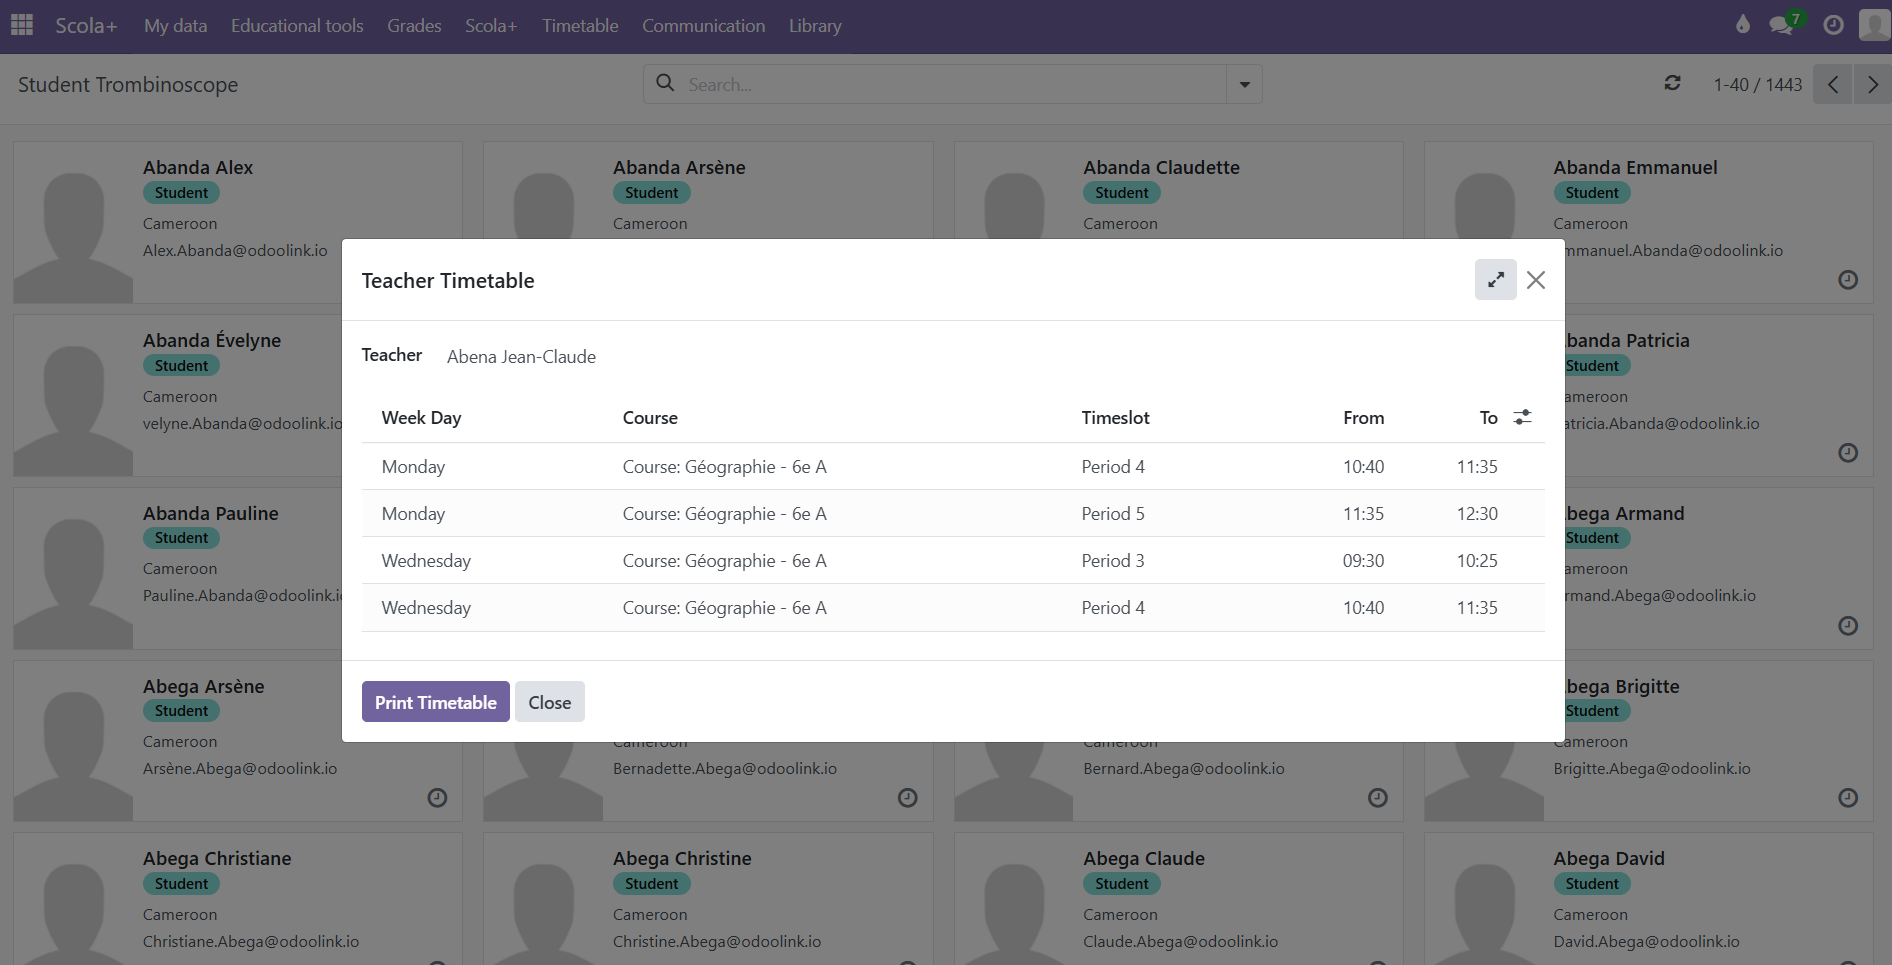Click activity clock on Abanda Patricia card

click(1848, 453)
